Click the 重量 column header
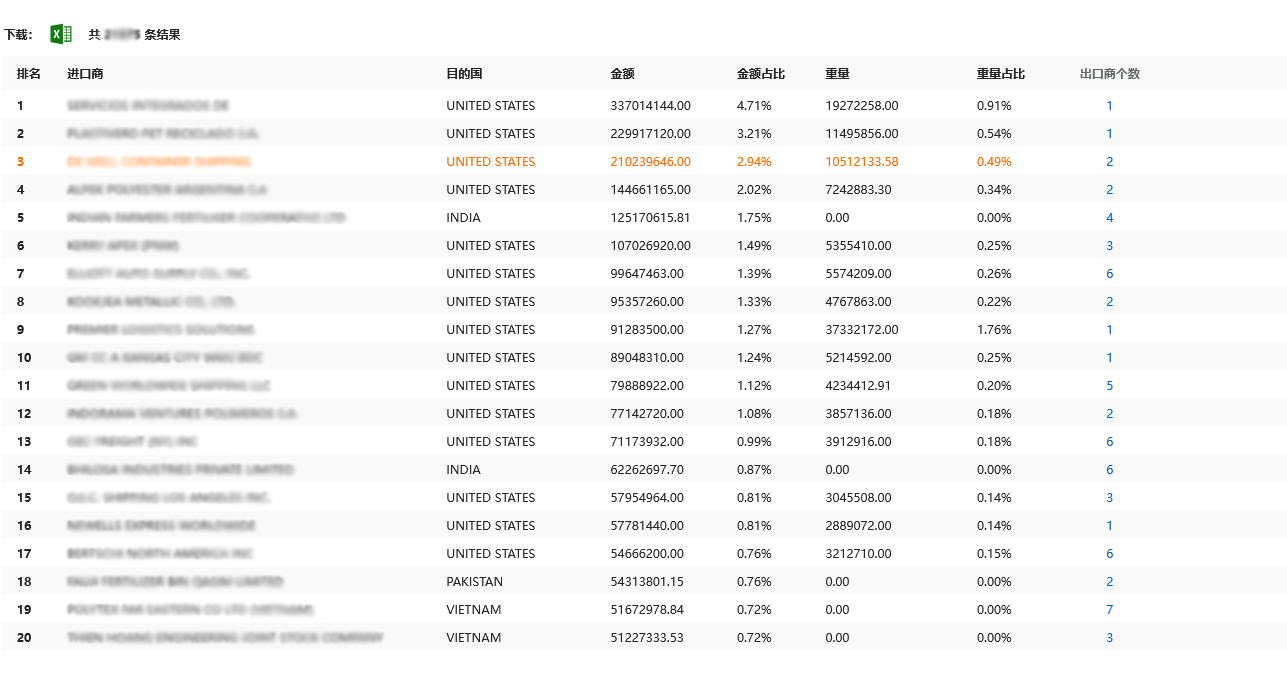Image resolution: width=1287 pixels, height=676 pixels. 837,74
